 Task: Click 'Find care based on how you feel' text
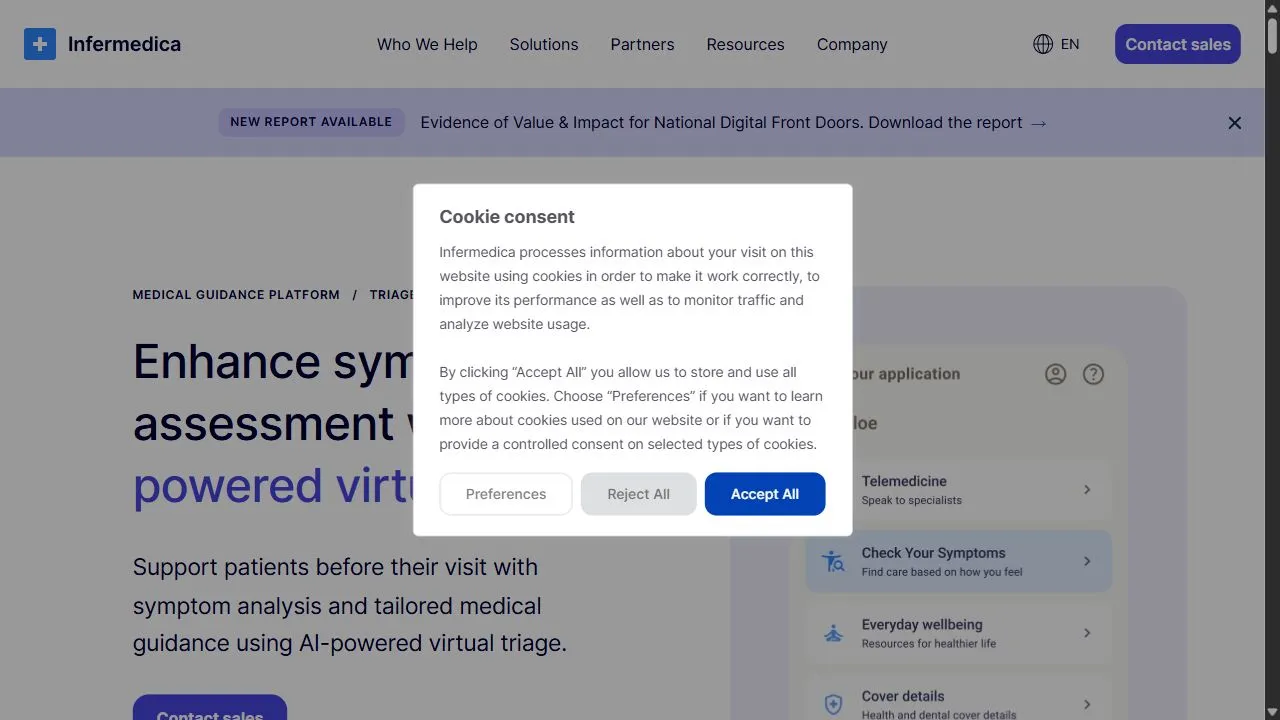[x=942, y=572]
